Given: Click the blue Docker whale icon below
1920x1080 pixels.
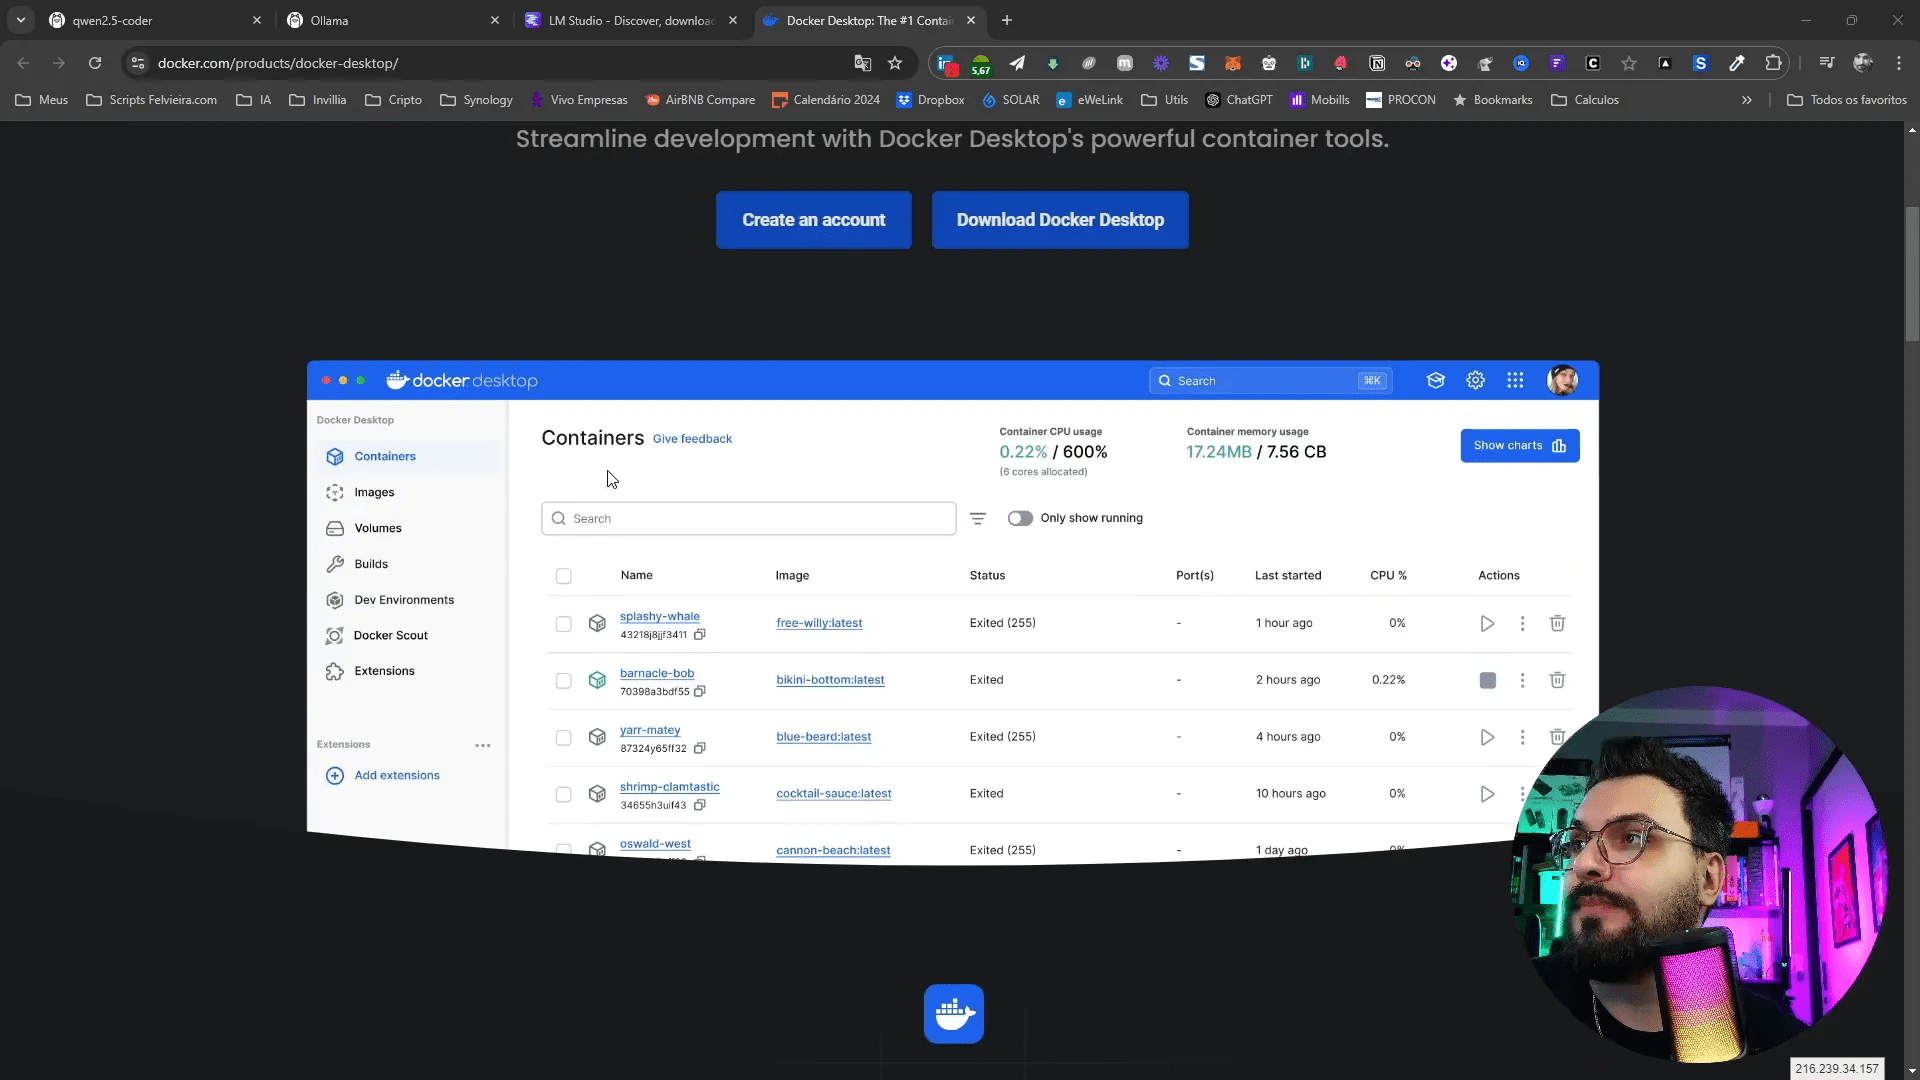Looking at the screenshot, I should [953, 1014].
